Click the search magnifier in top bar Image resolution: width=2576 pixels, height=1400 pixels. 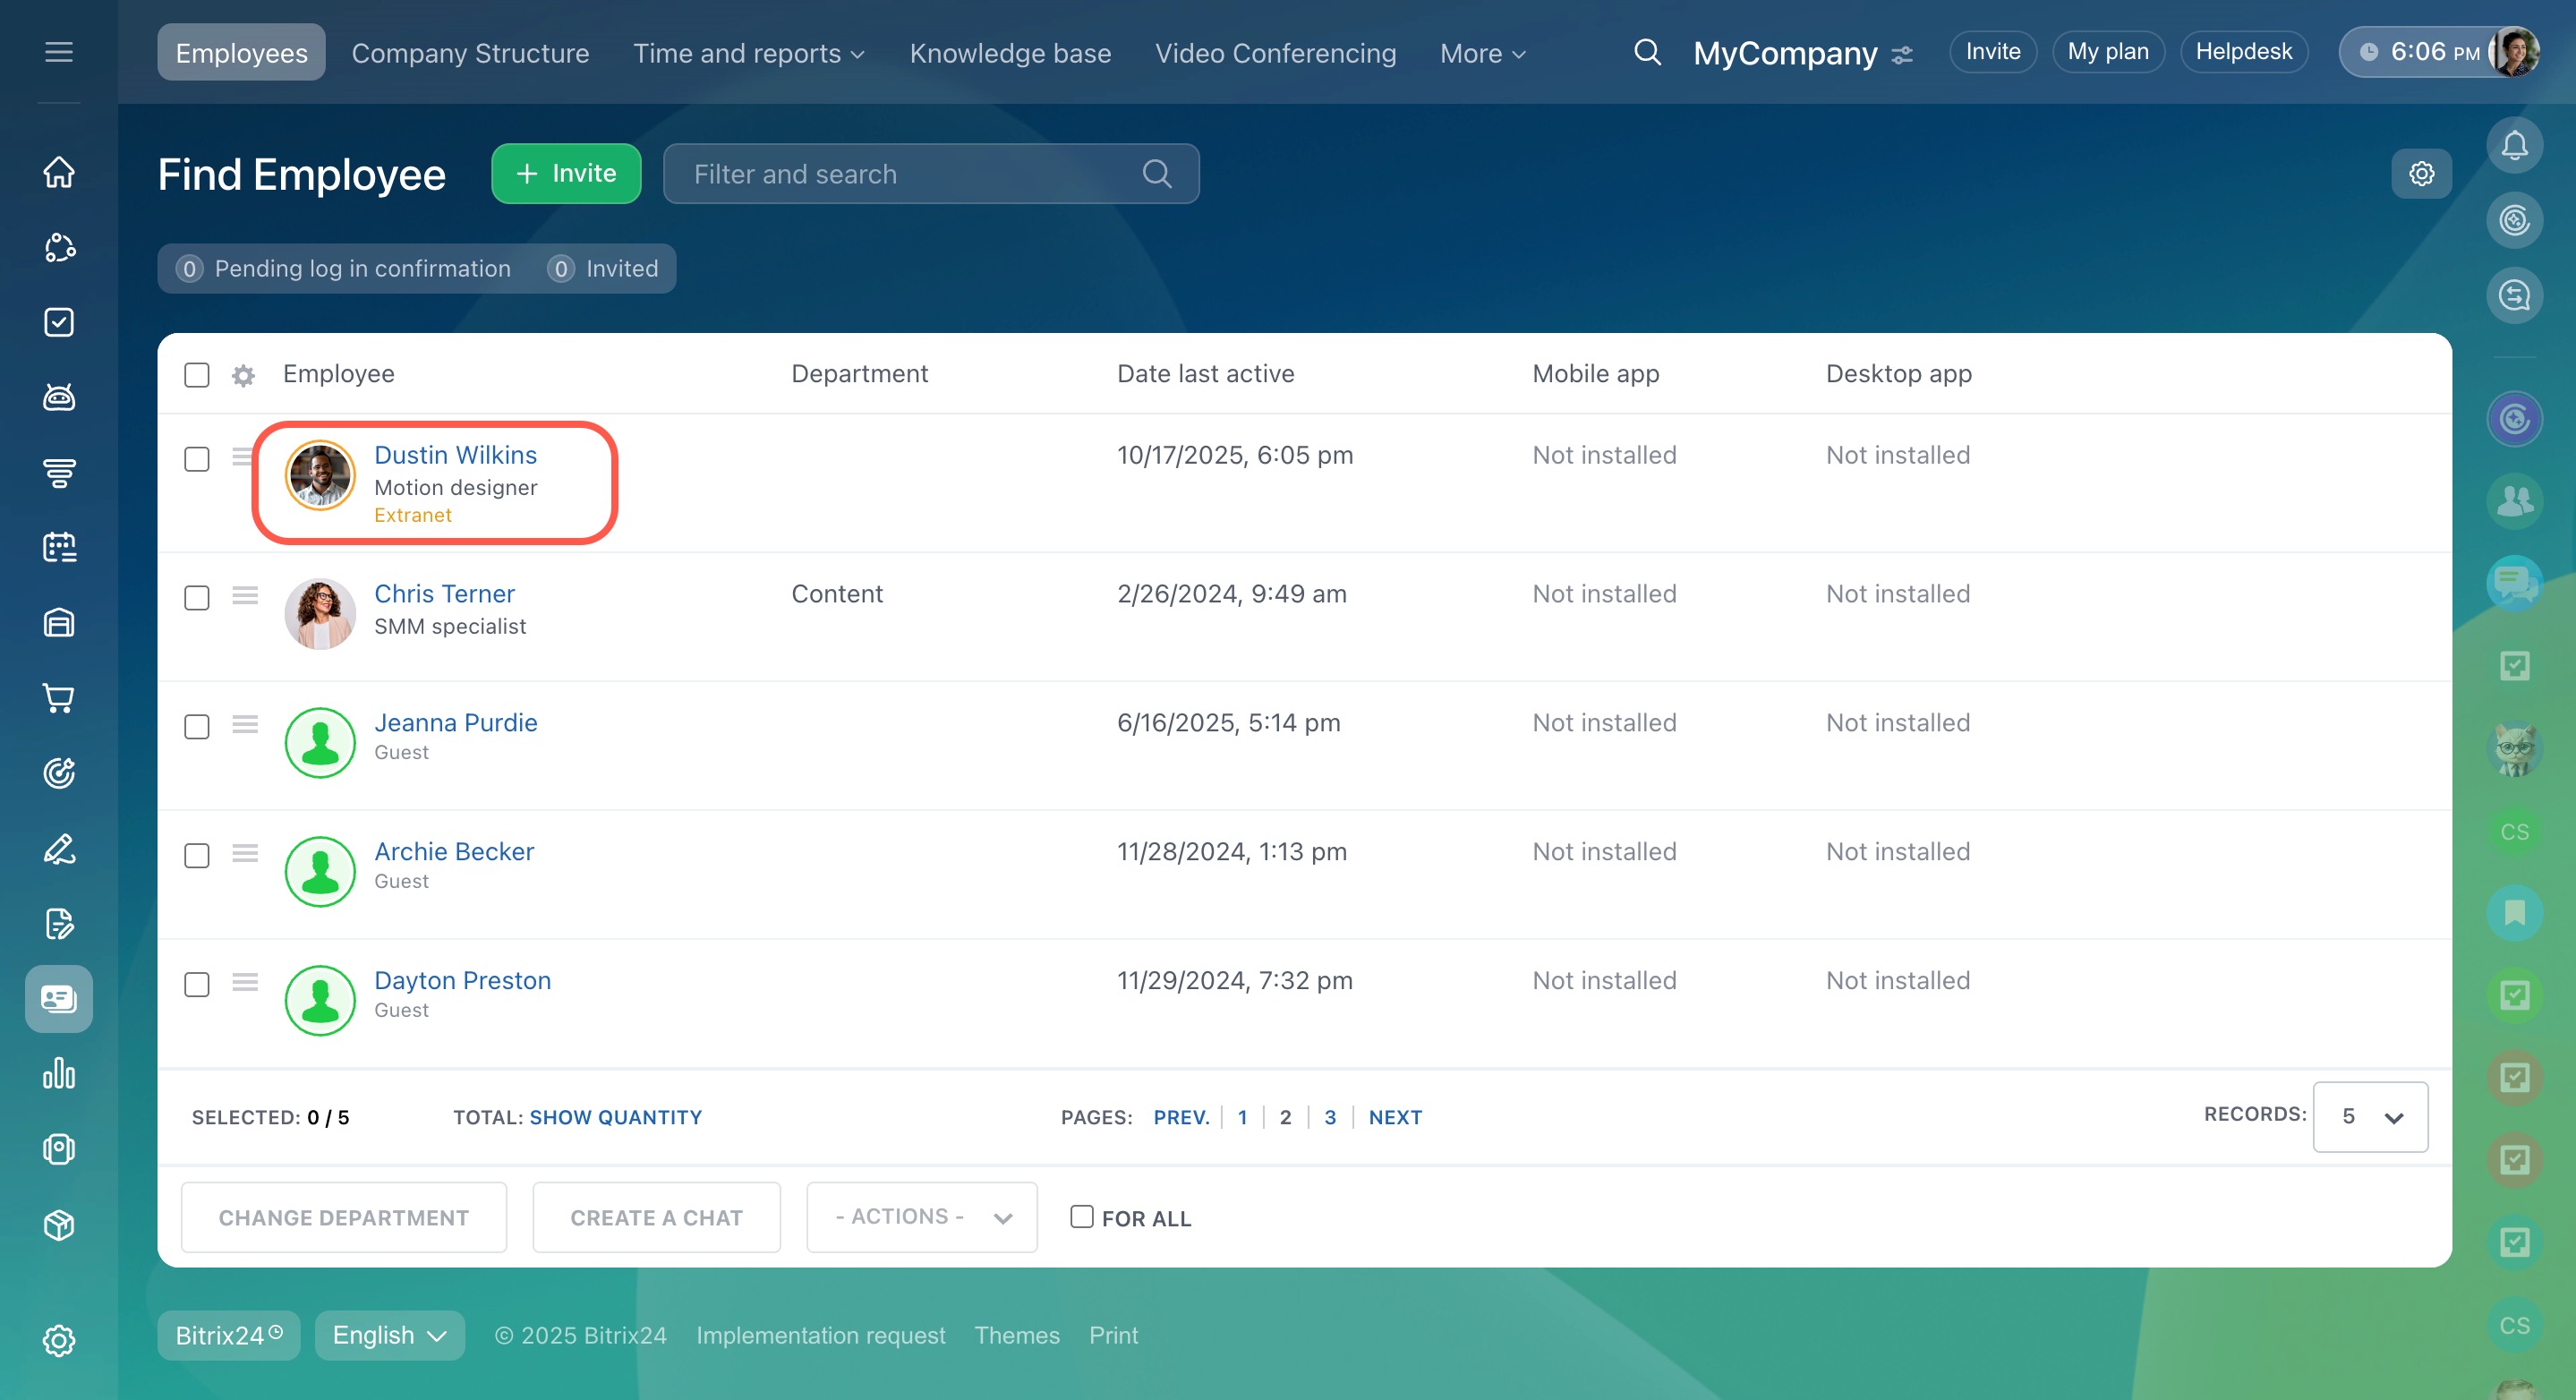tap(1647, 52)
